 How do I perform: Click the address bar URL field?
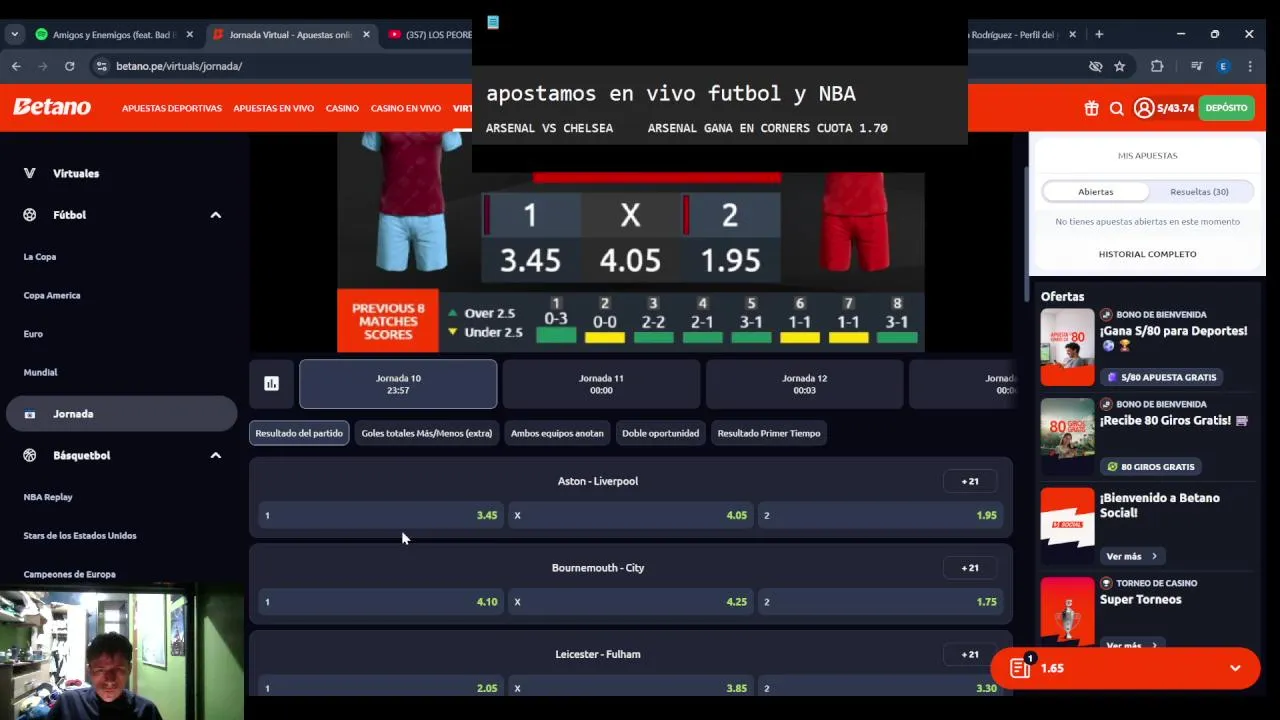coord(590,66)
